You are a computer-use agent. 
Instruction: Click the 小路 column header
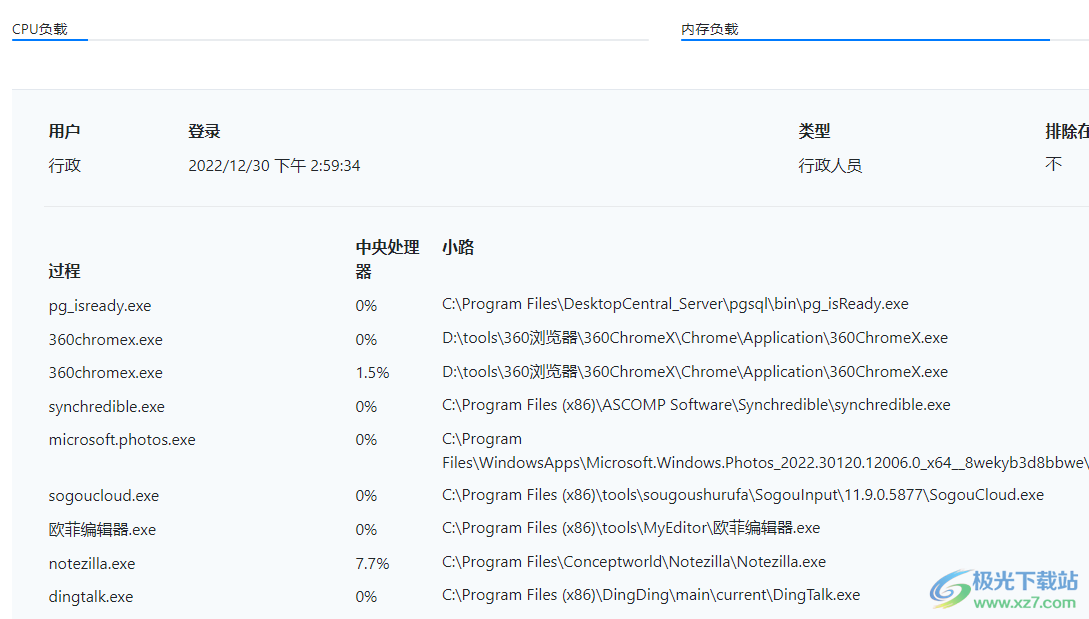point(456,247)
